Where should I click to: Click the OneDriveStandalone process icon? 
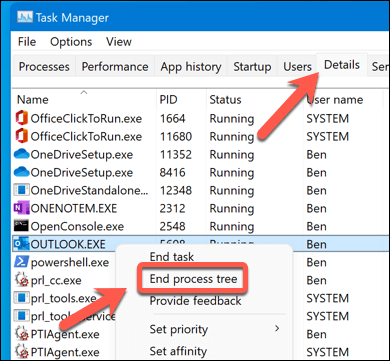point(22,191)
